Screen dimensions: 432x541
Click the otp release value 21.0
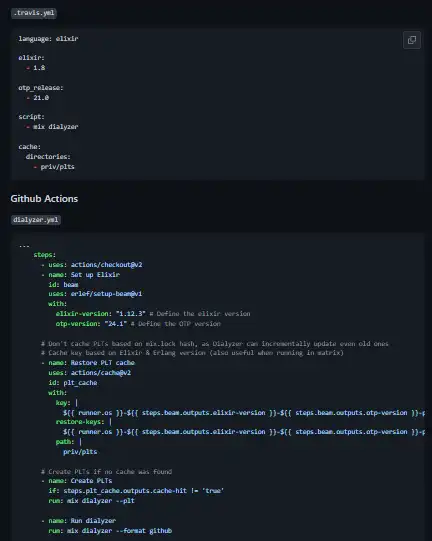point(41,98)
